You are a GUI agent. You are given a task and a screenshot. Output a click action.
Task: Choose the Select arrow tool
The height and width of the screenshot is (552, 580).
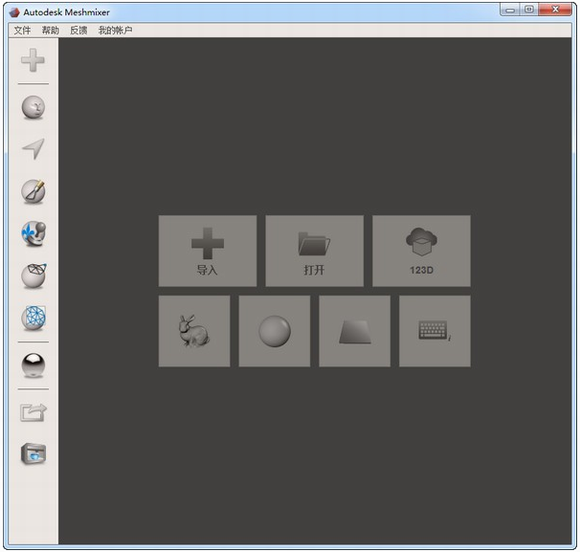click(x=34, y=149)
